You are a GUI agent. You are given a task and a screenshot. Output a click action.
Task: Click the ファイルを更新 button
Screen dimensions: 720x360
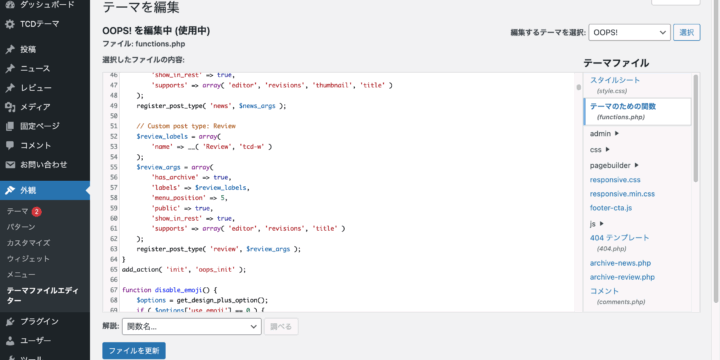click(x=134, y=351)
